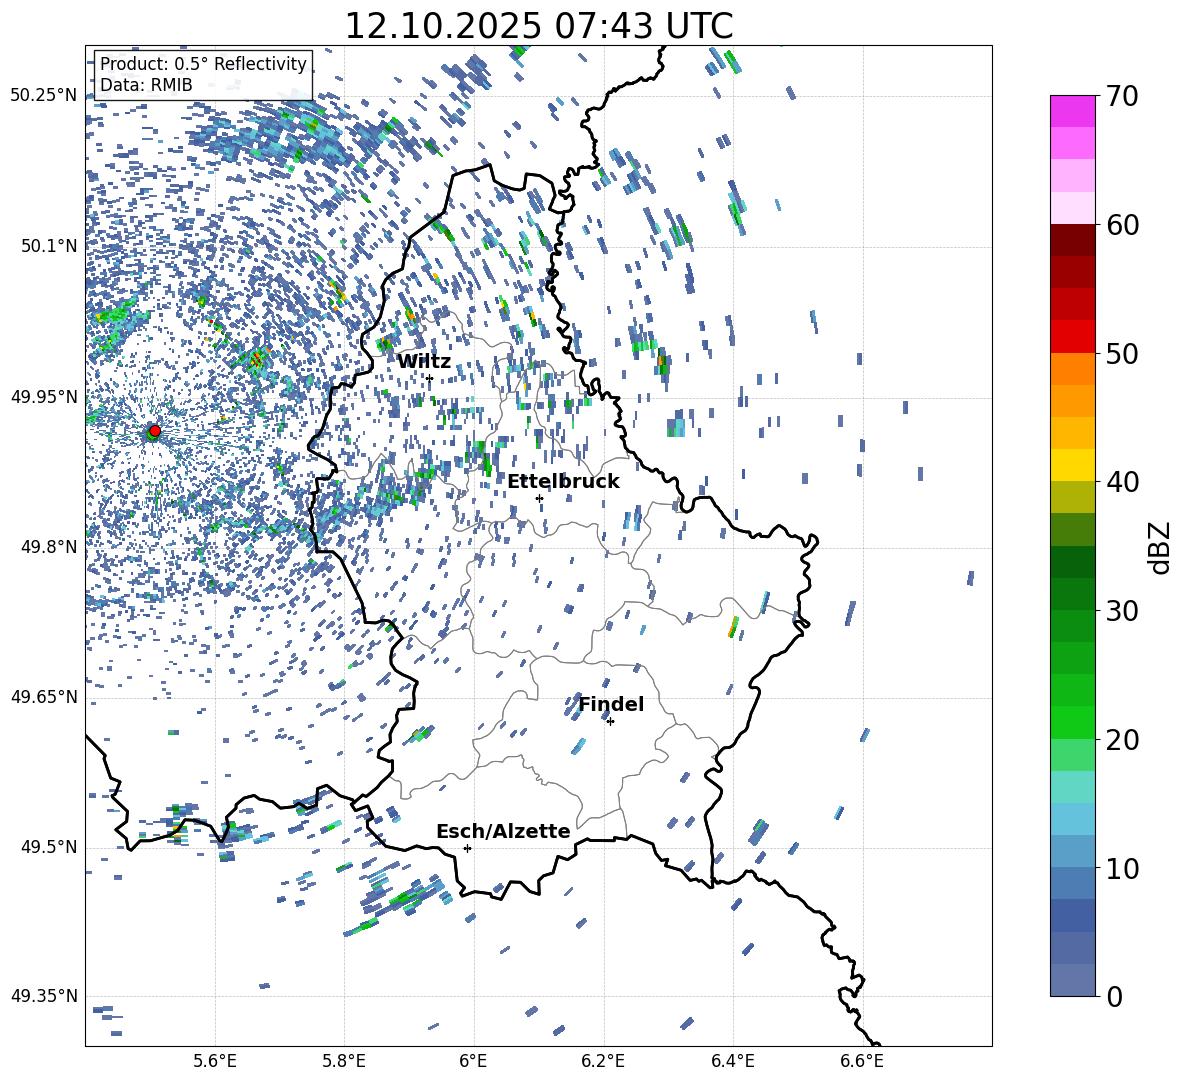1184x1081 pixels.
Task: Click the bottom grey-blue colorbar swatch at 0
Action: pos(1073,980)
